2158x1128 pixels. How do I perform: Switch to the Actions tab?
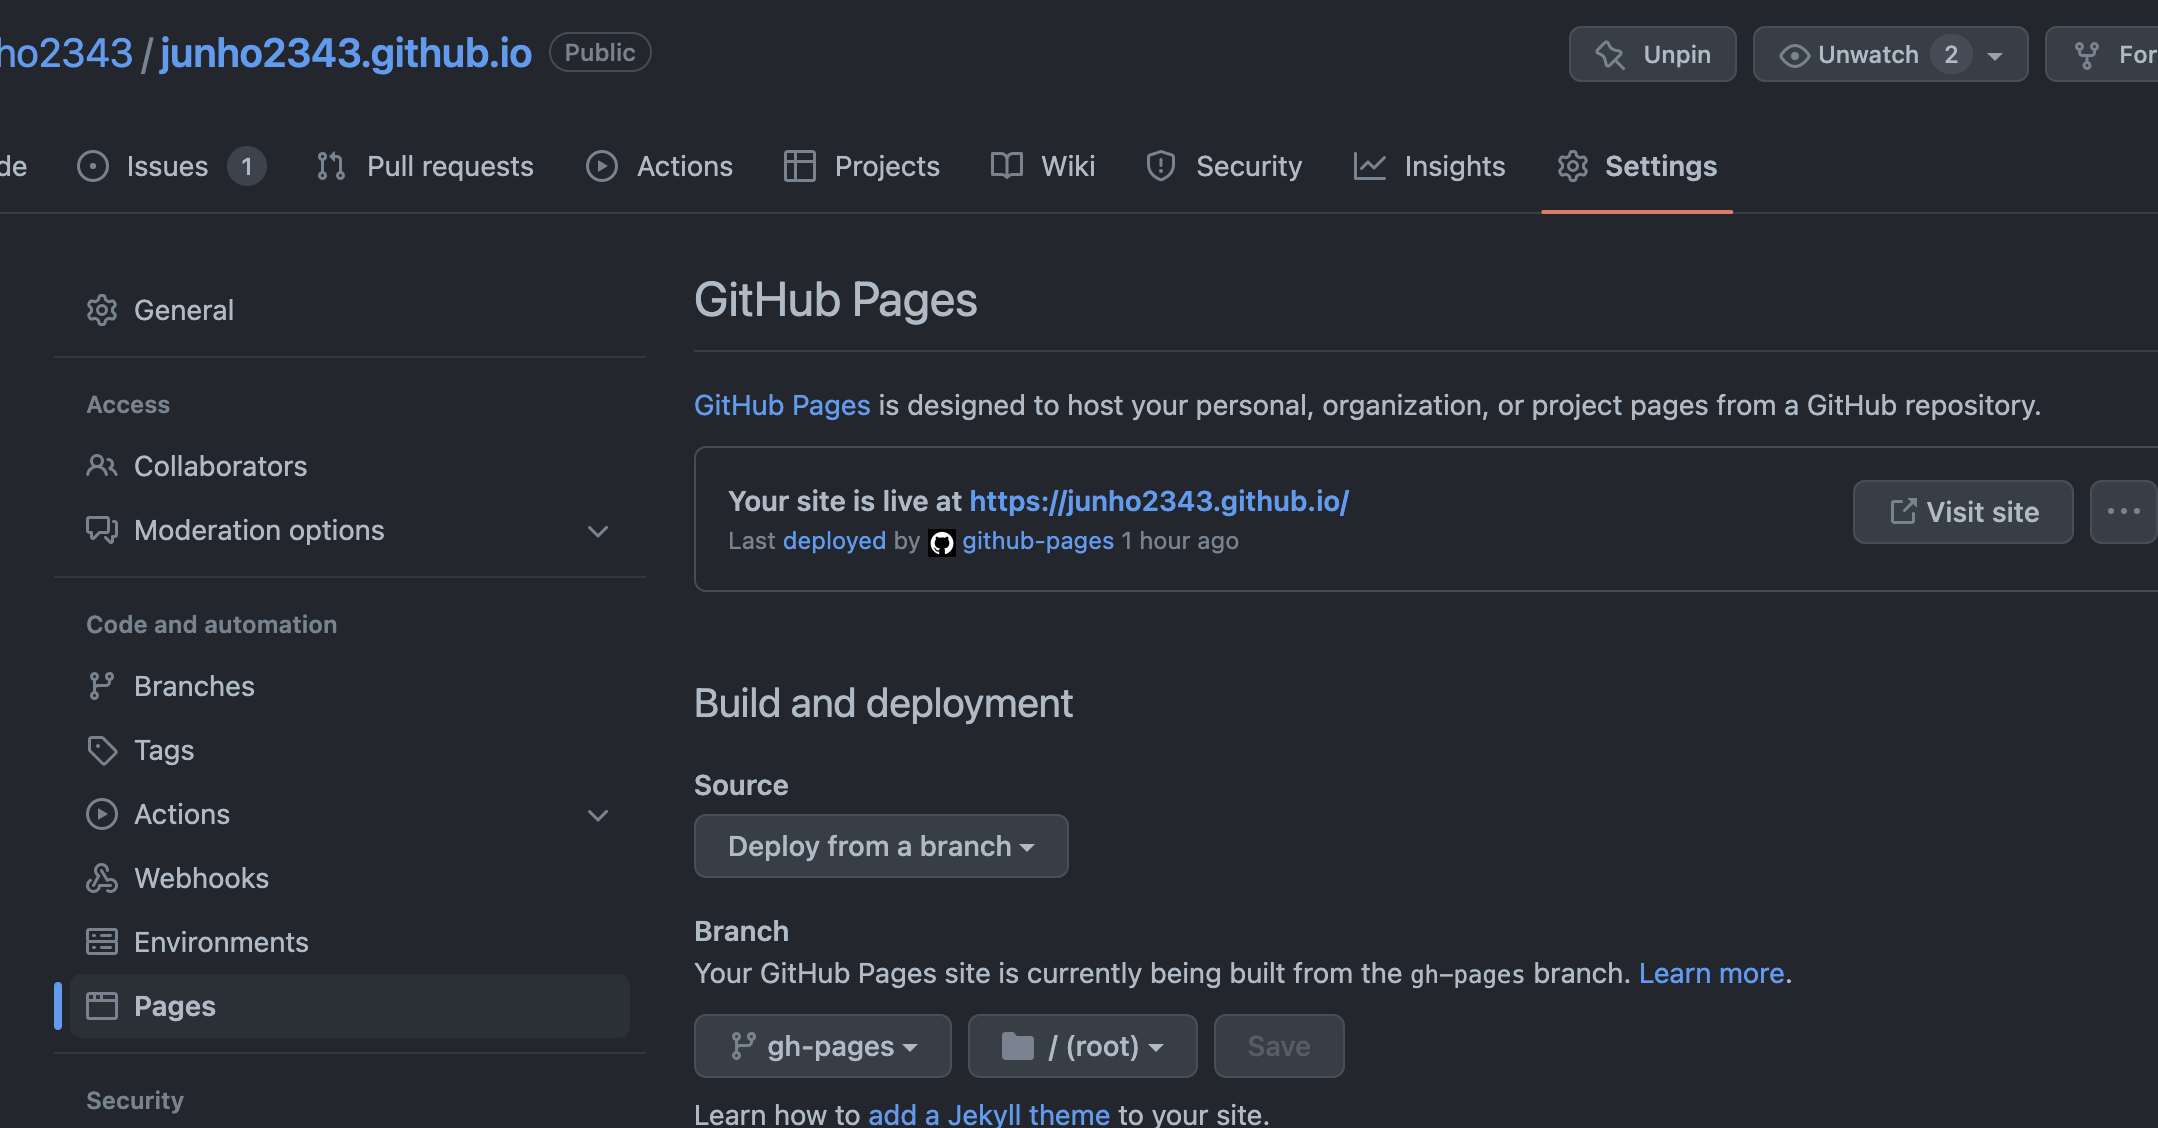pos(659,166)
